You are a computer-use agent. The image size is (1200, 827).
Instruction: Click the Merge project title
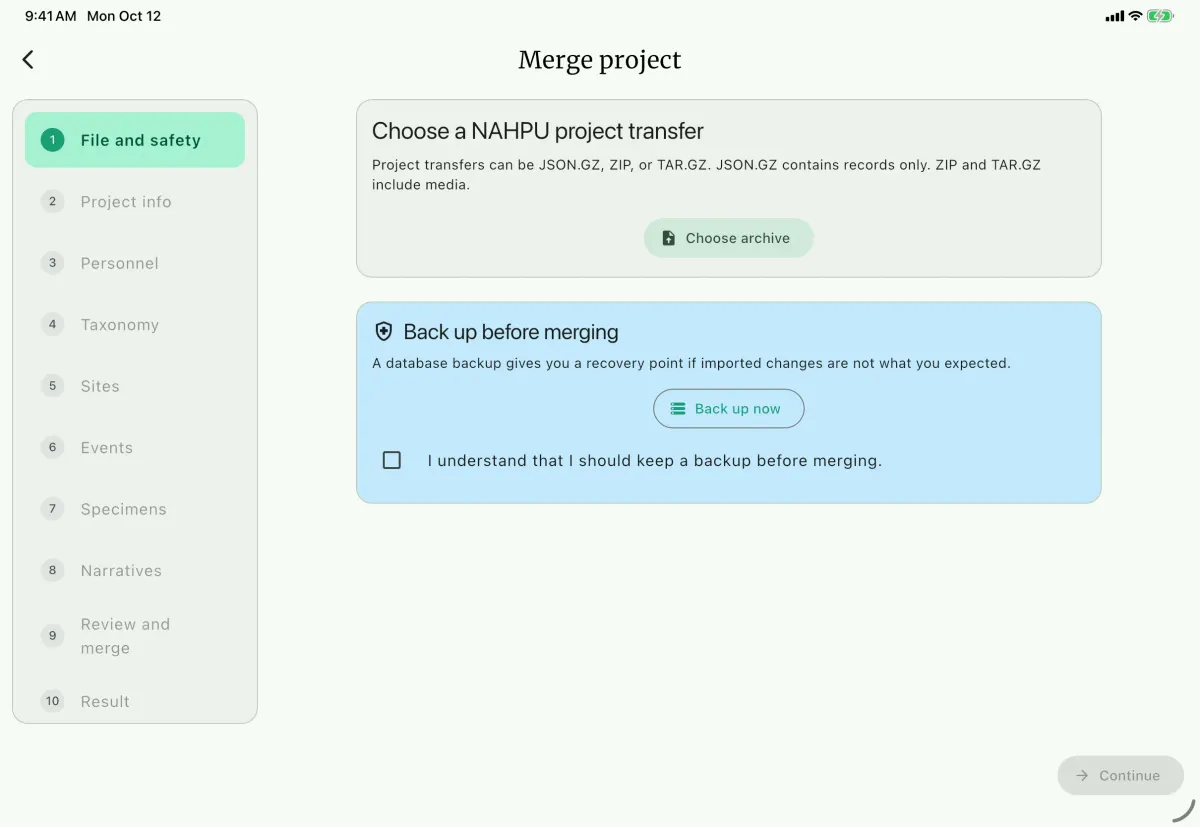[x=600, y=60]
